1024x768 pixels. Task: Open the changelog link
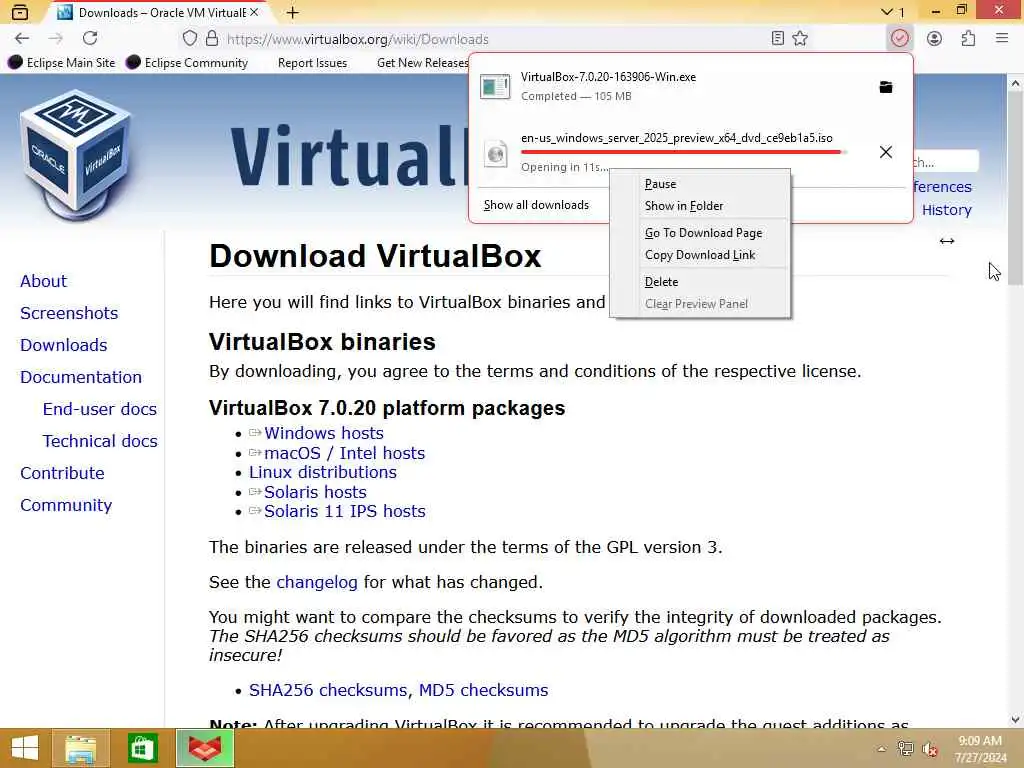click(317, 582)
